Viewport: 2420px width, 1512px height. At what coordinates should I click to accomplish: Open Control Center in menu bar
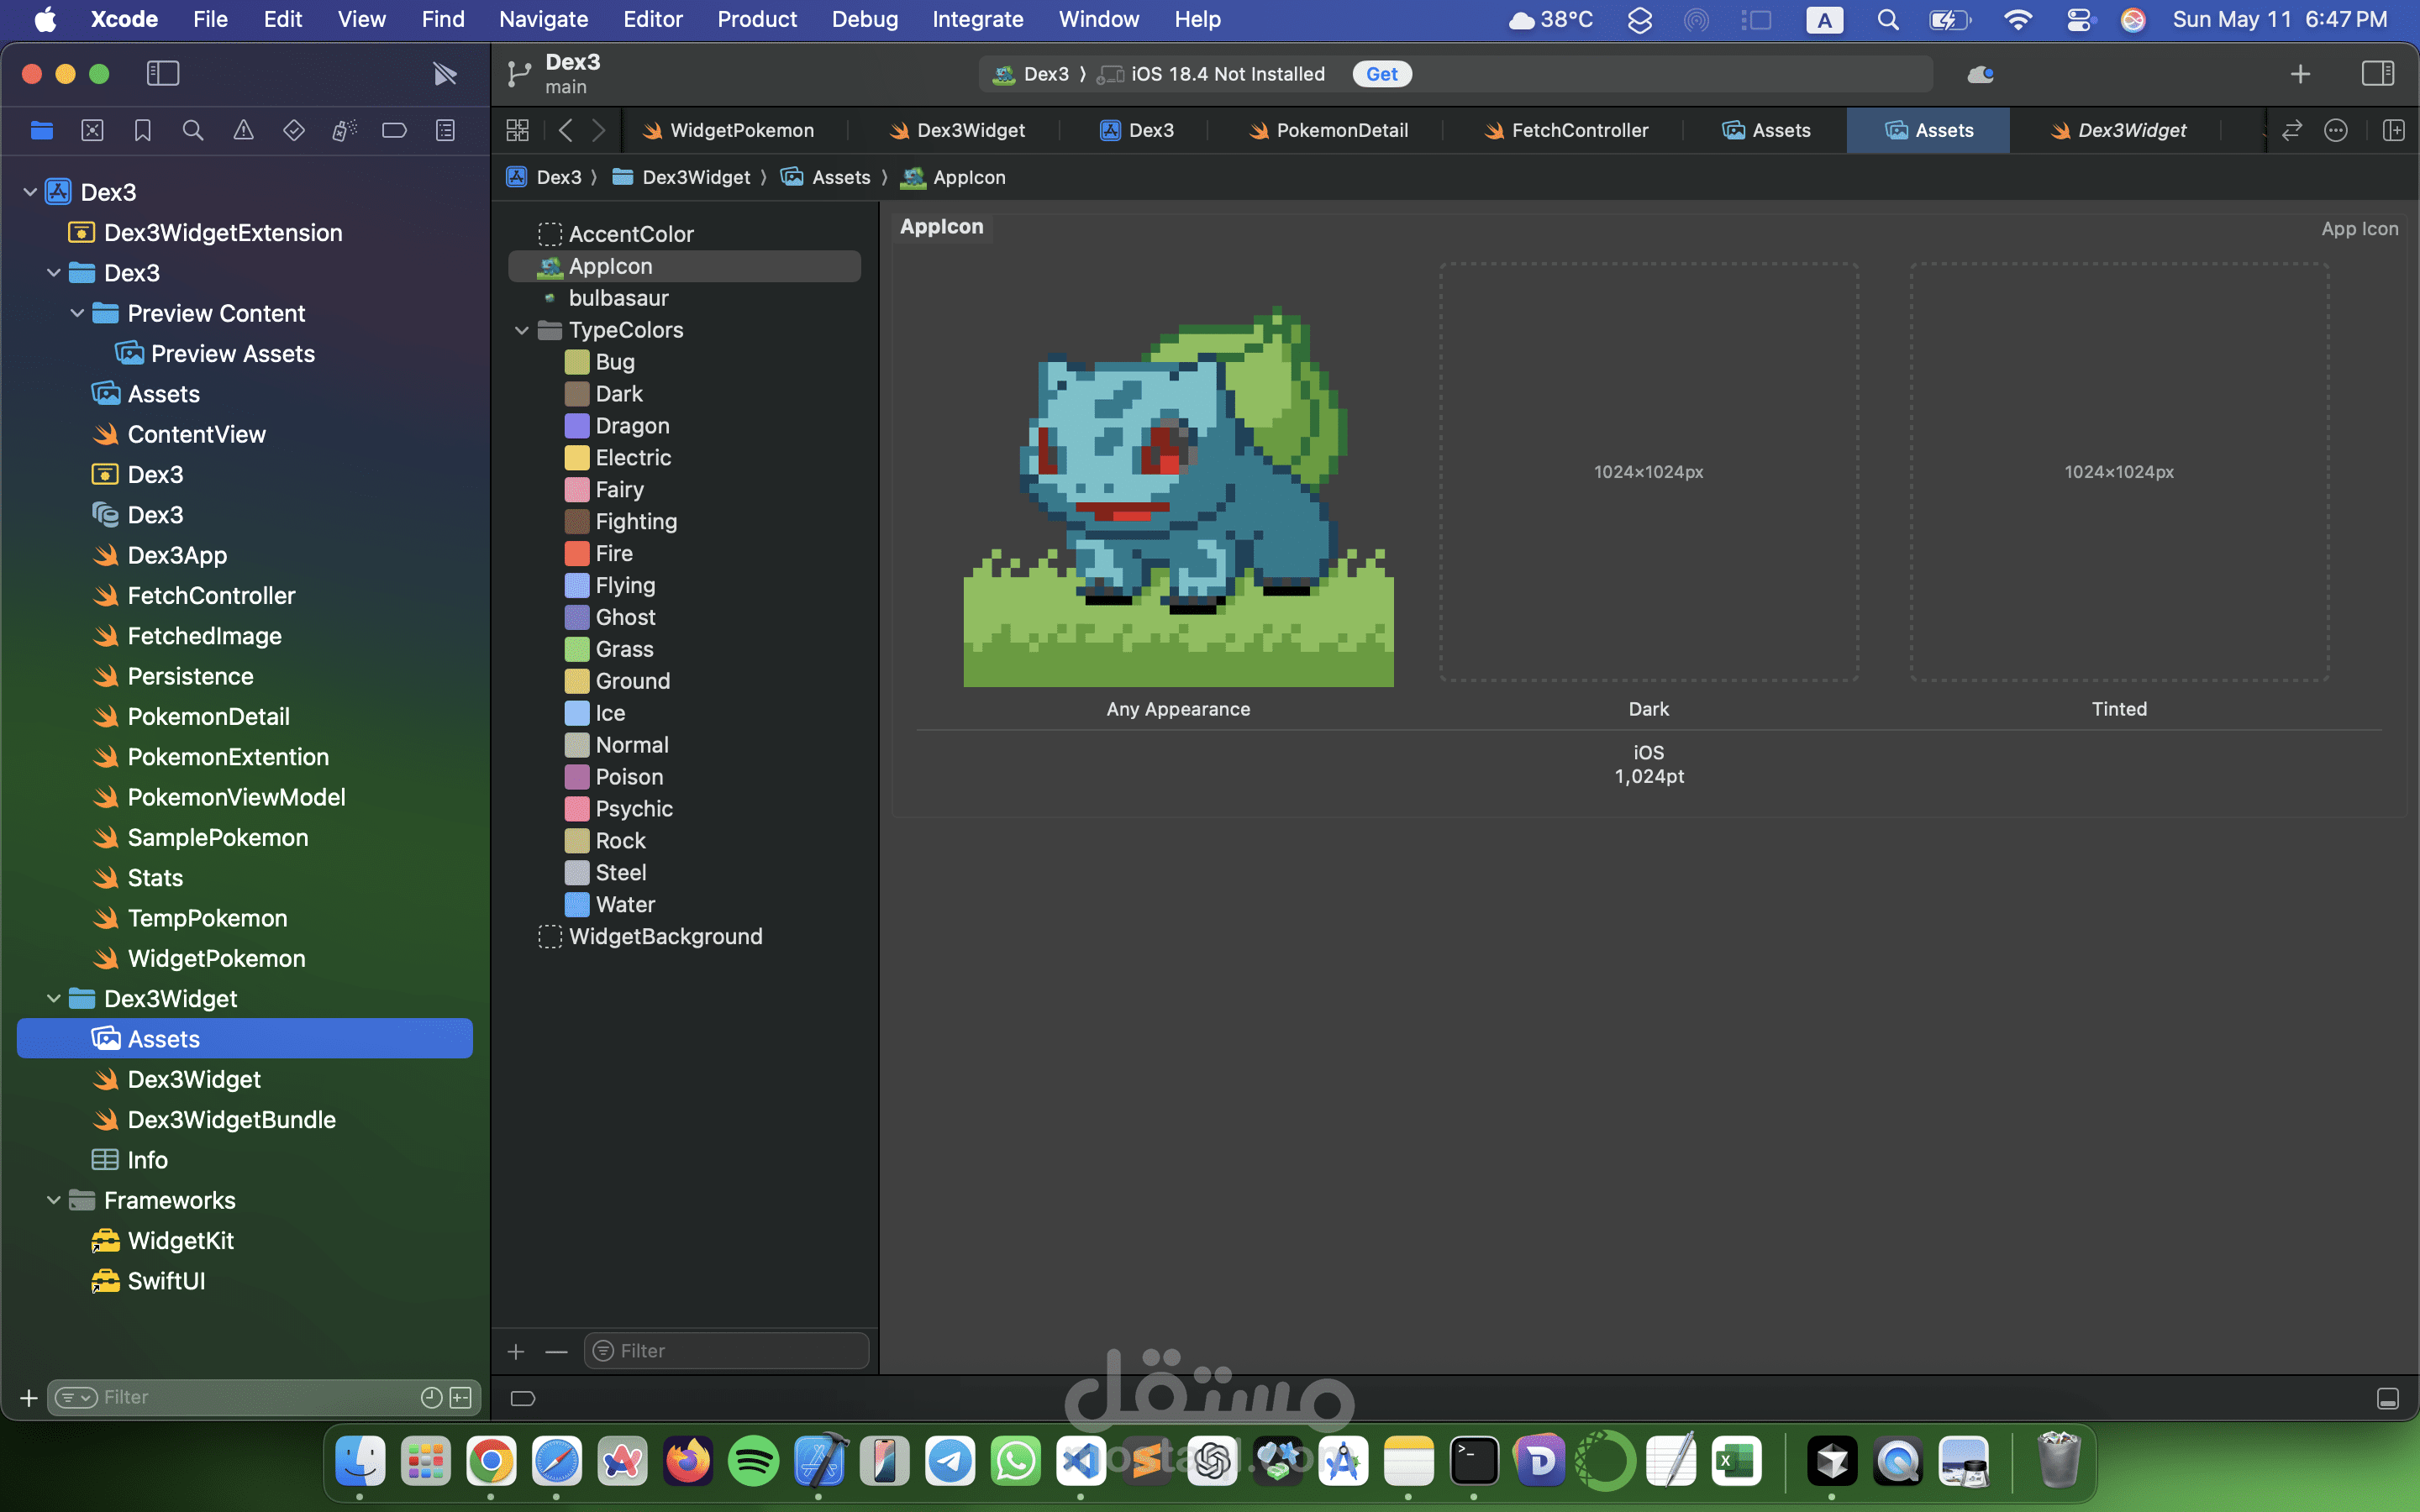(2078, 19)
